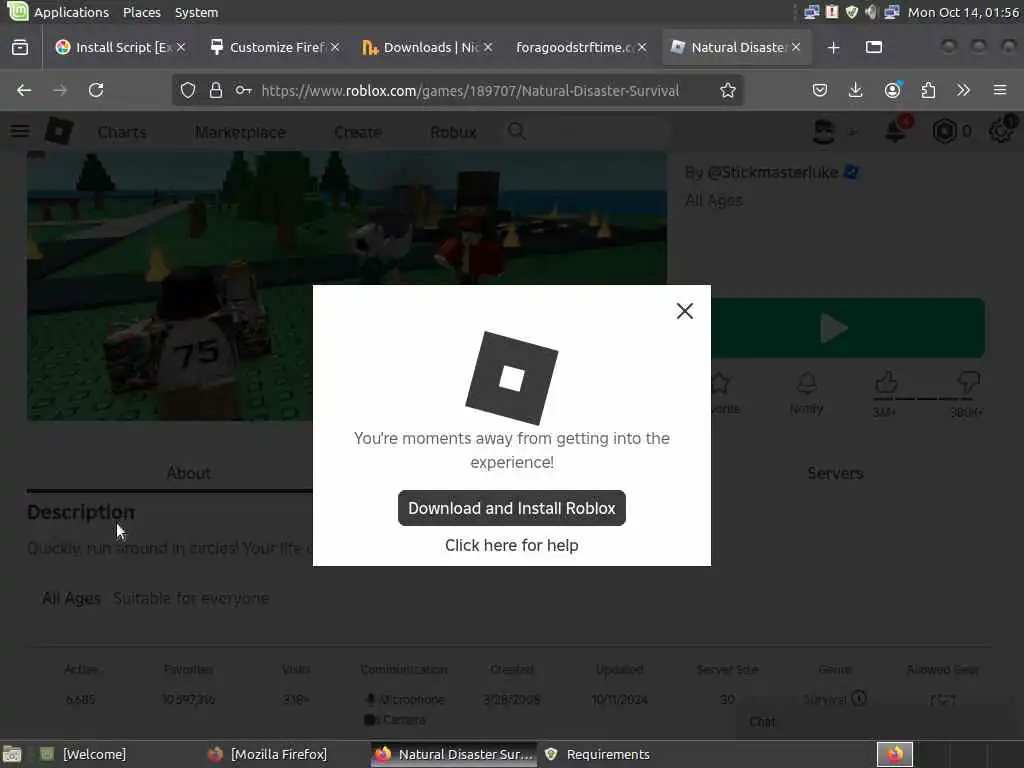Open the extensions puzzle icon
The width and height of the screenshot is (1024, 768).
coord(928,90)
